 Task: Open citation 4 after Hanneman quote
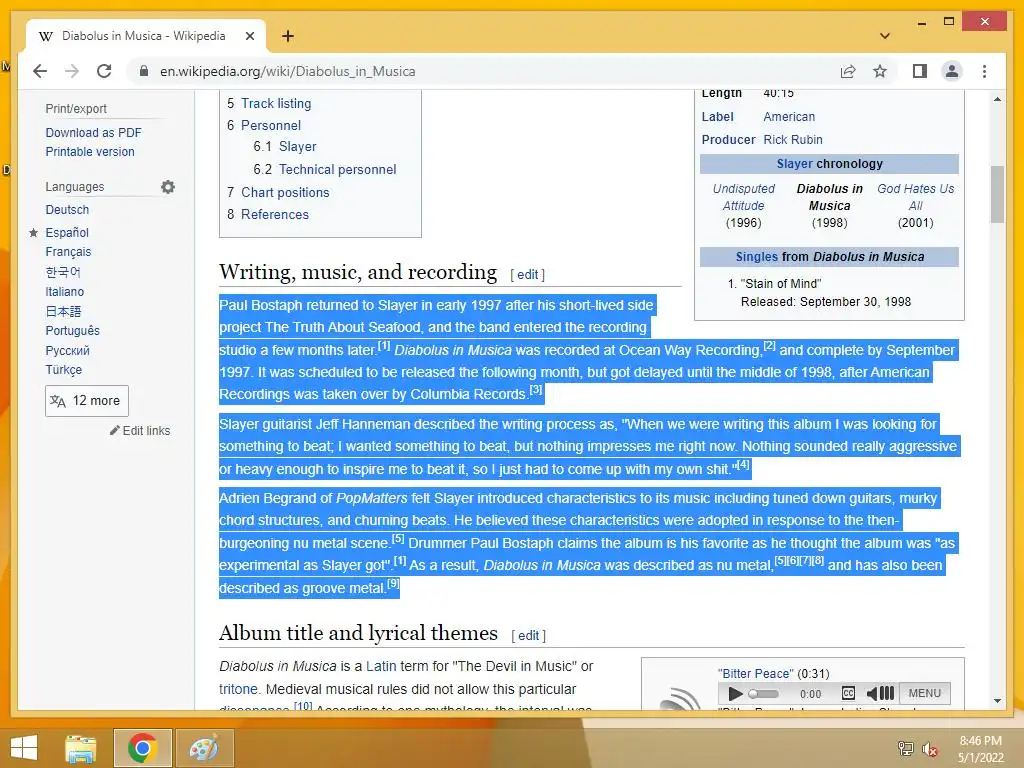743,464
